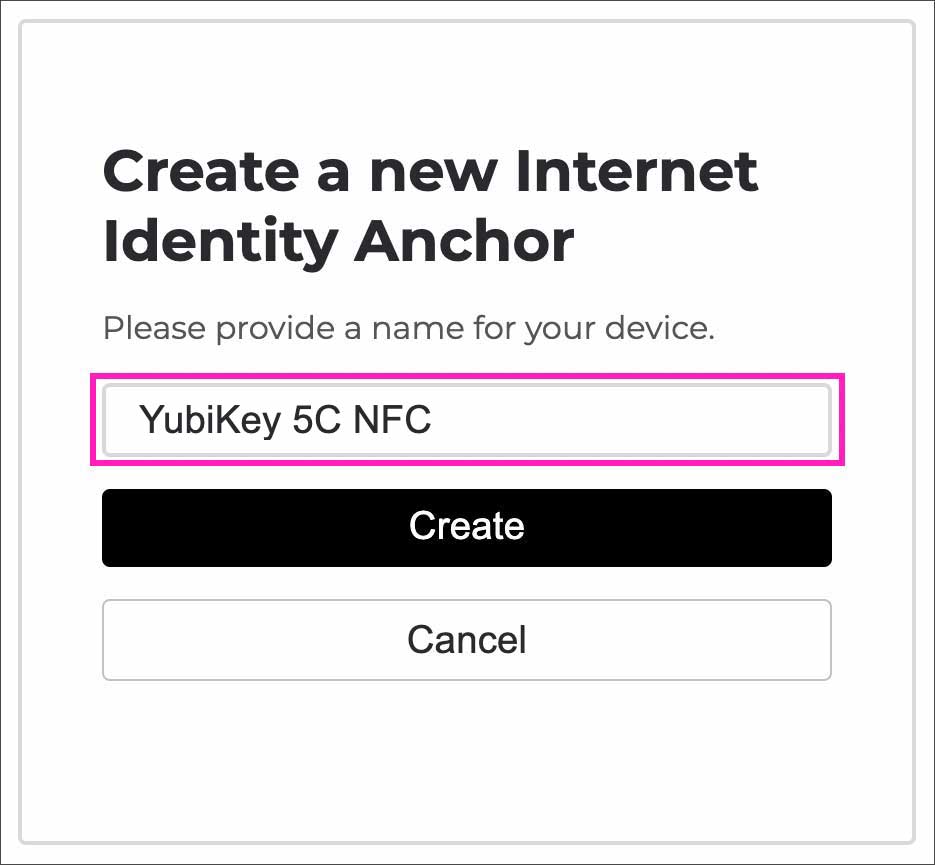Click the device name input field
The height and width of the screenshot is (865, 935).
click(467, 420)
